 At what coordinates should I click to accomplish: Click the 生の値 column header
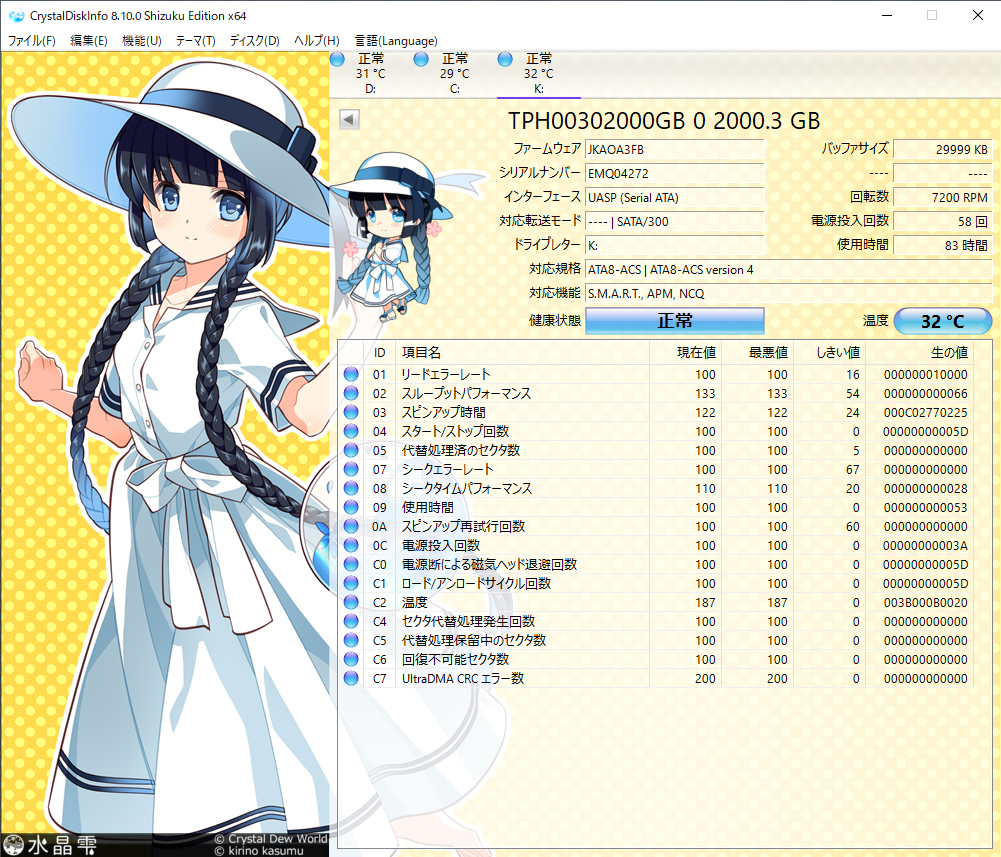pyautogui.click(x=947, y=352)
